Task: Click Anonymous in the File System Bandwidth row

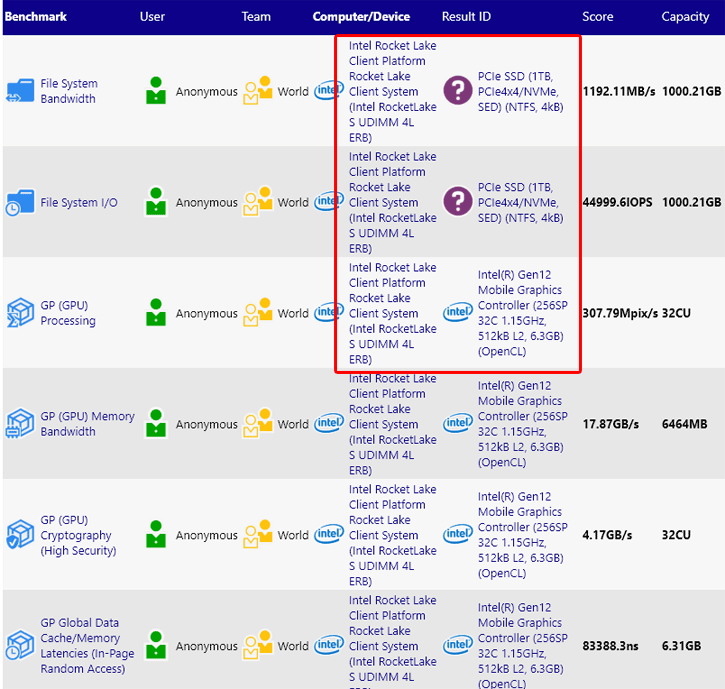Action: click(206, 92)
